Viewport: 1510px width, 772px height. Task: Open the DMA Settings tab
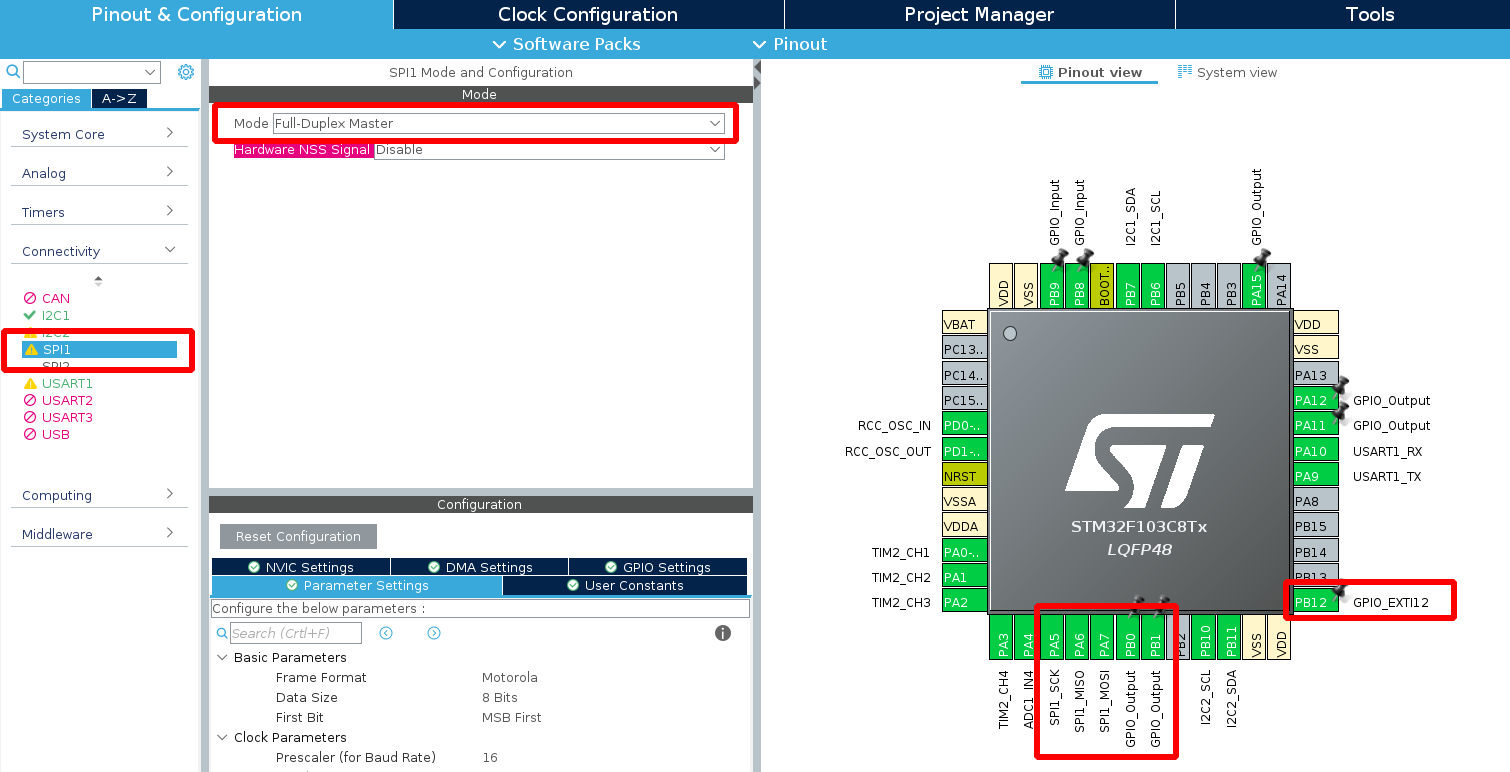click(x=480, y=567)
